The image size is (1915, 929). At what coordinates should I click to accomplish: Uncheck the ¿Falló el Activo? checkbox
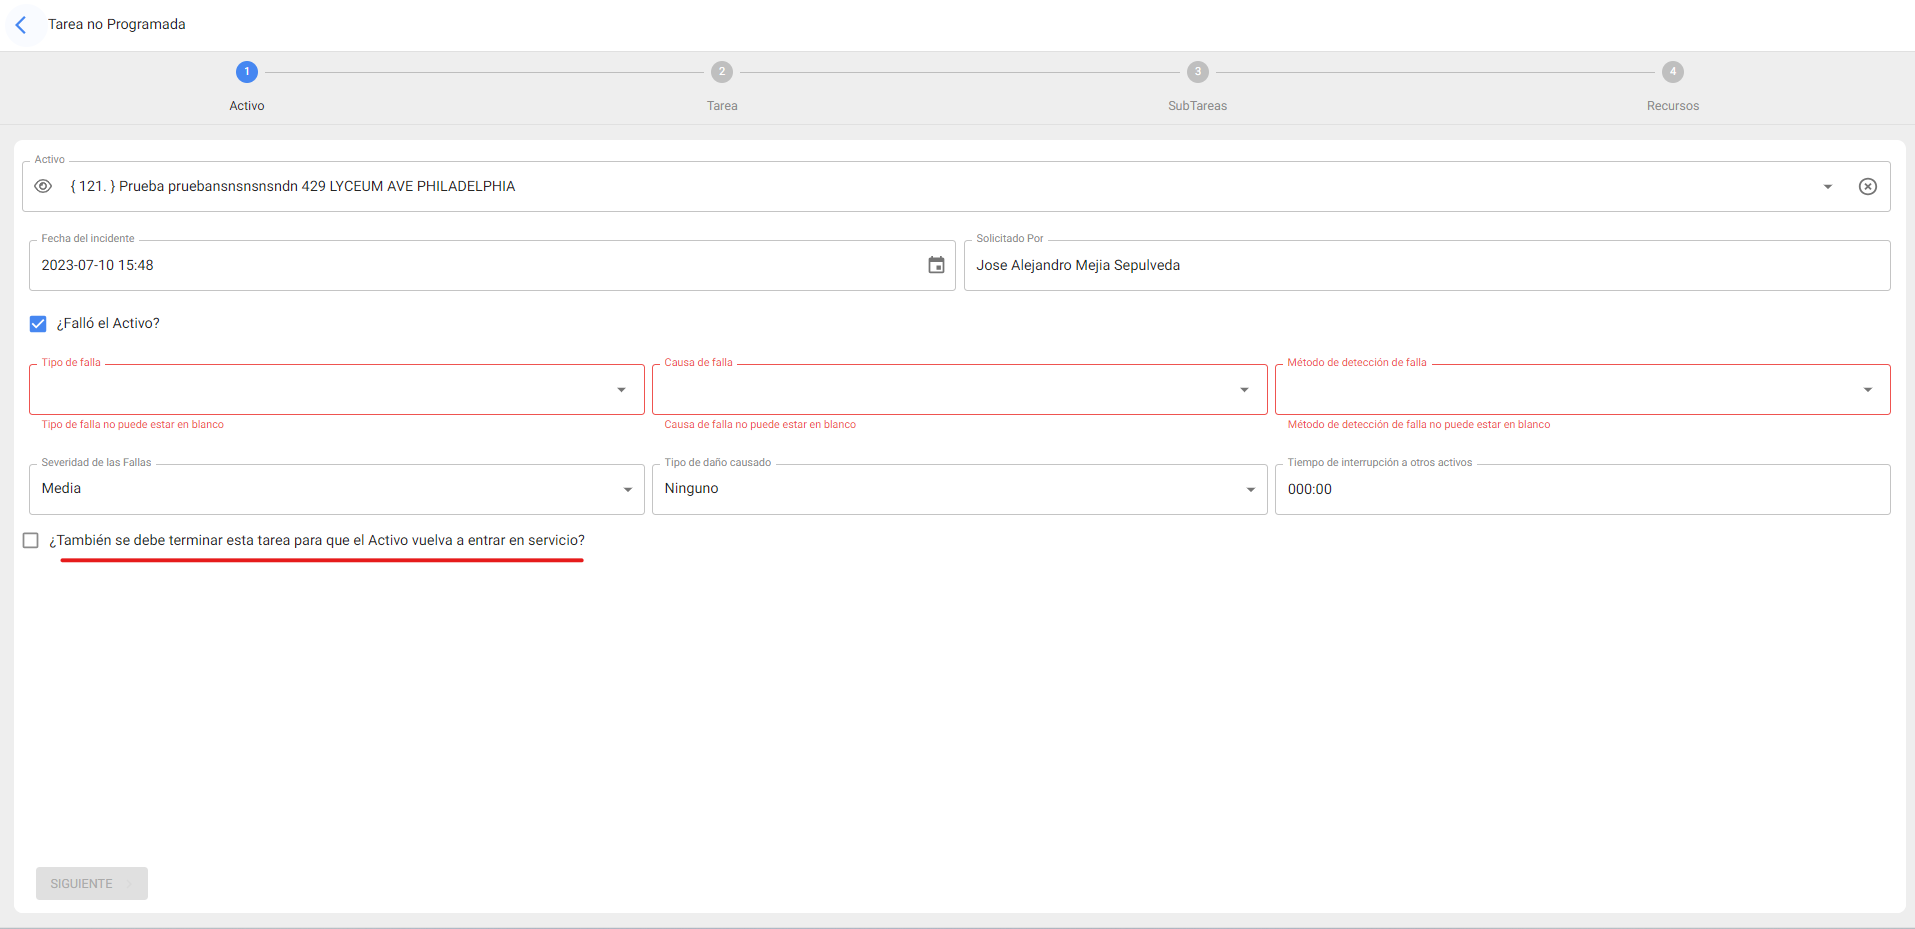pos(38,324)
